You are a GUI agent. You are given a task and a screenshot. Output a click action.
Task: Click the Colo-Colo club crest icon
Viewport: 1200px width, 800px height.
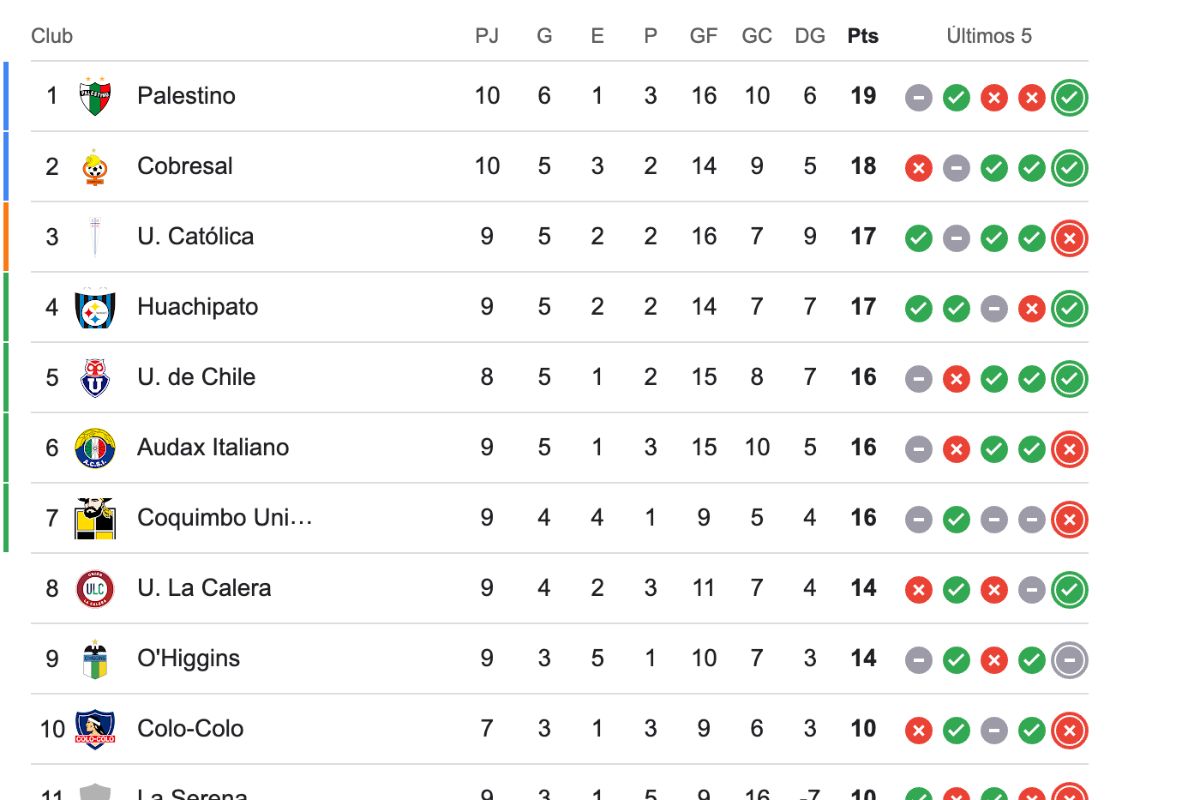[x=95, y=729]
